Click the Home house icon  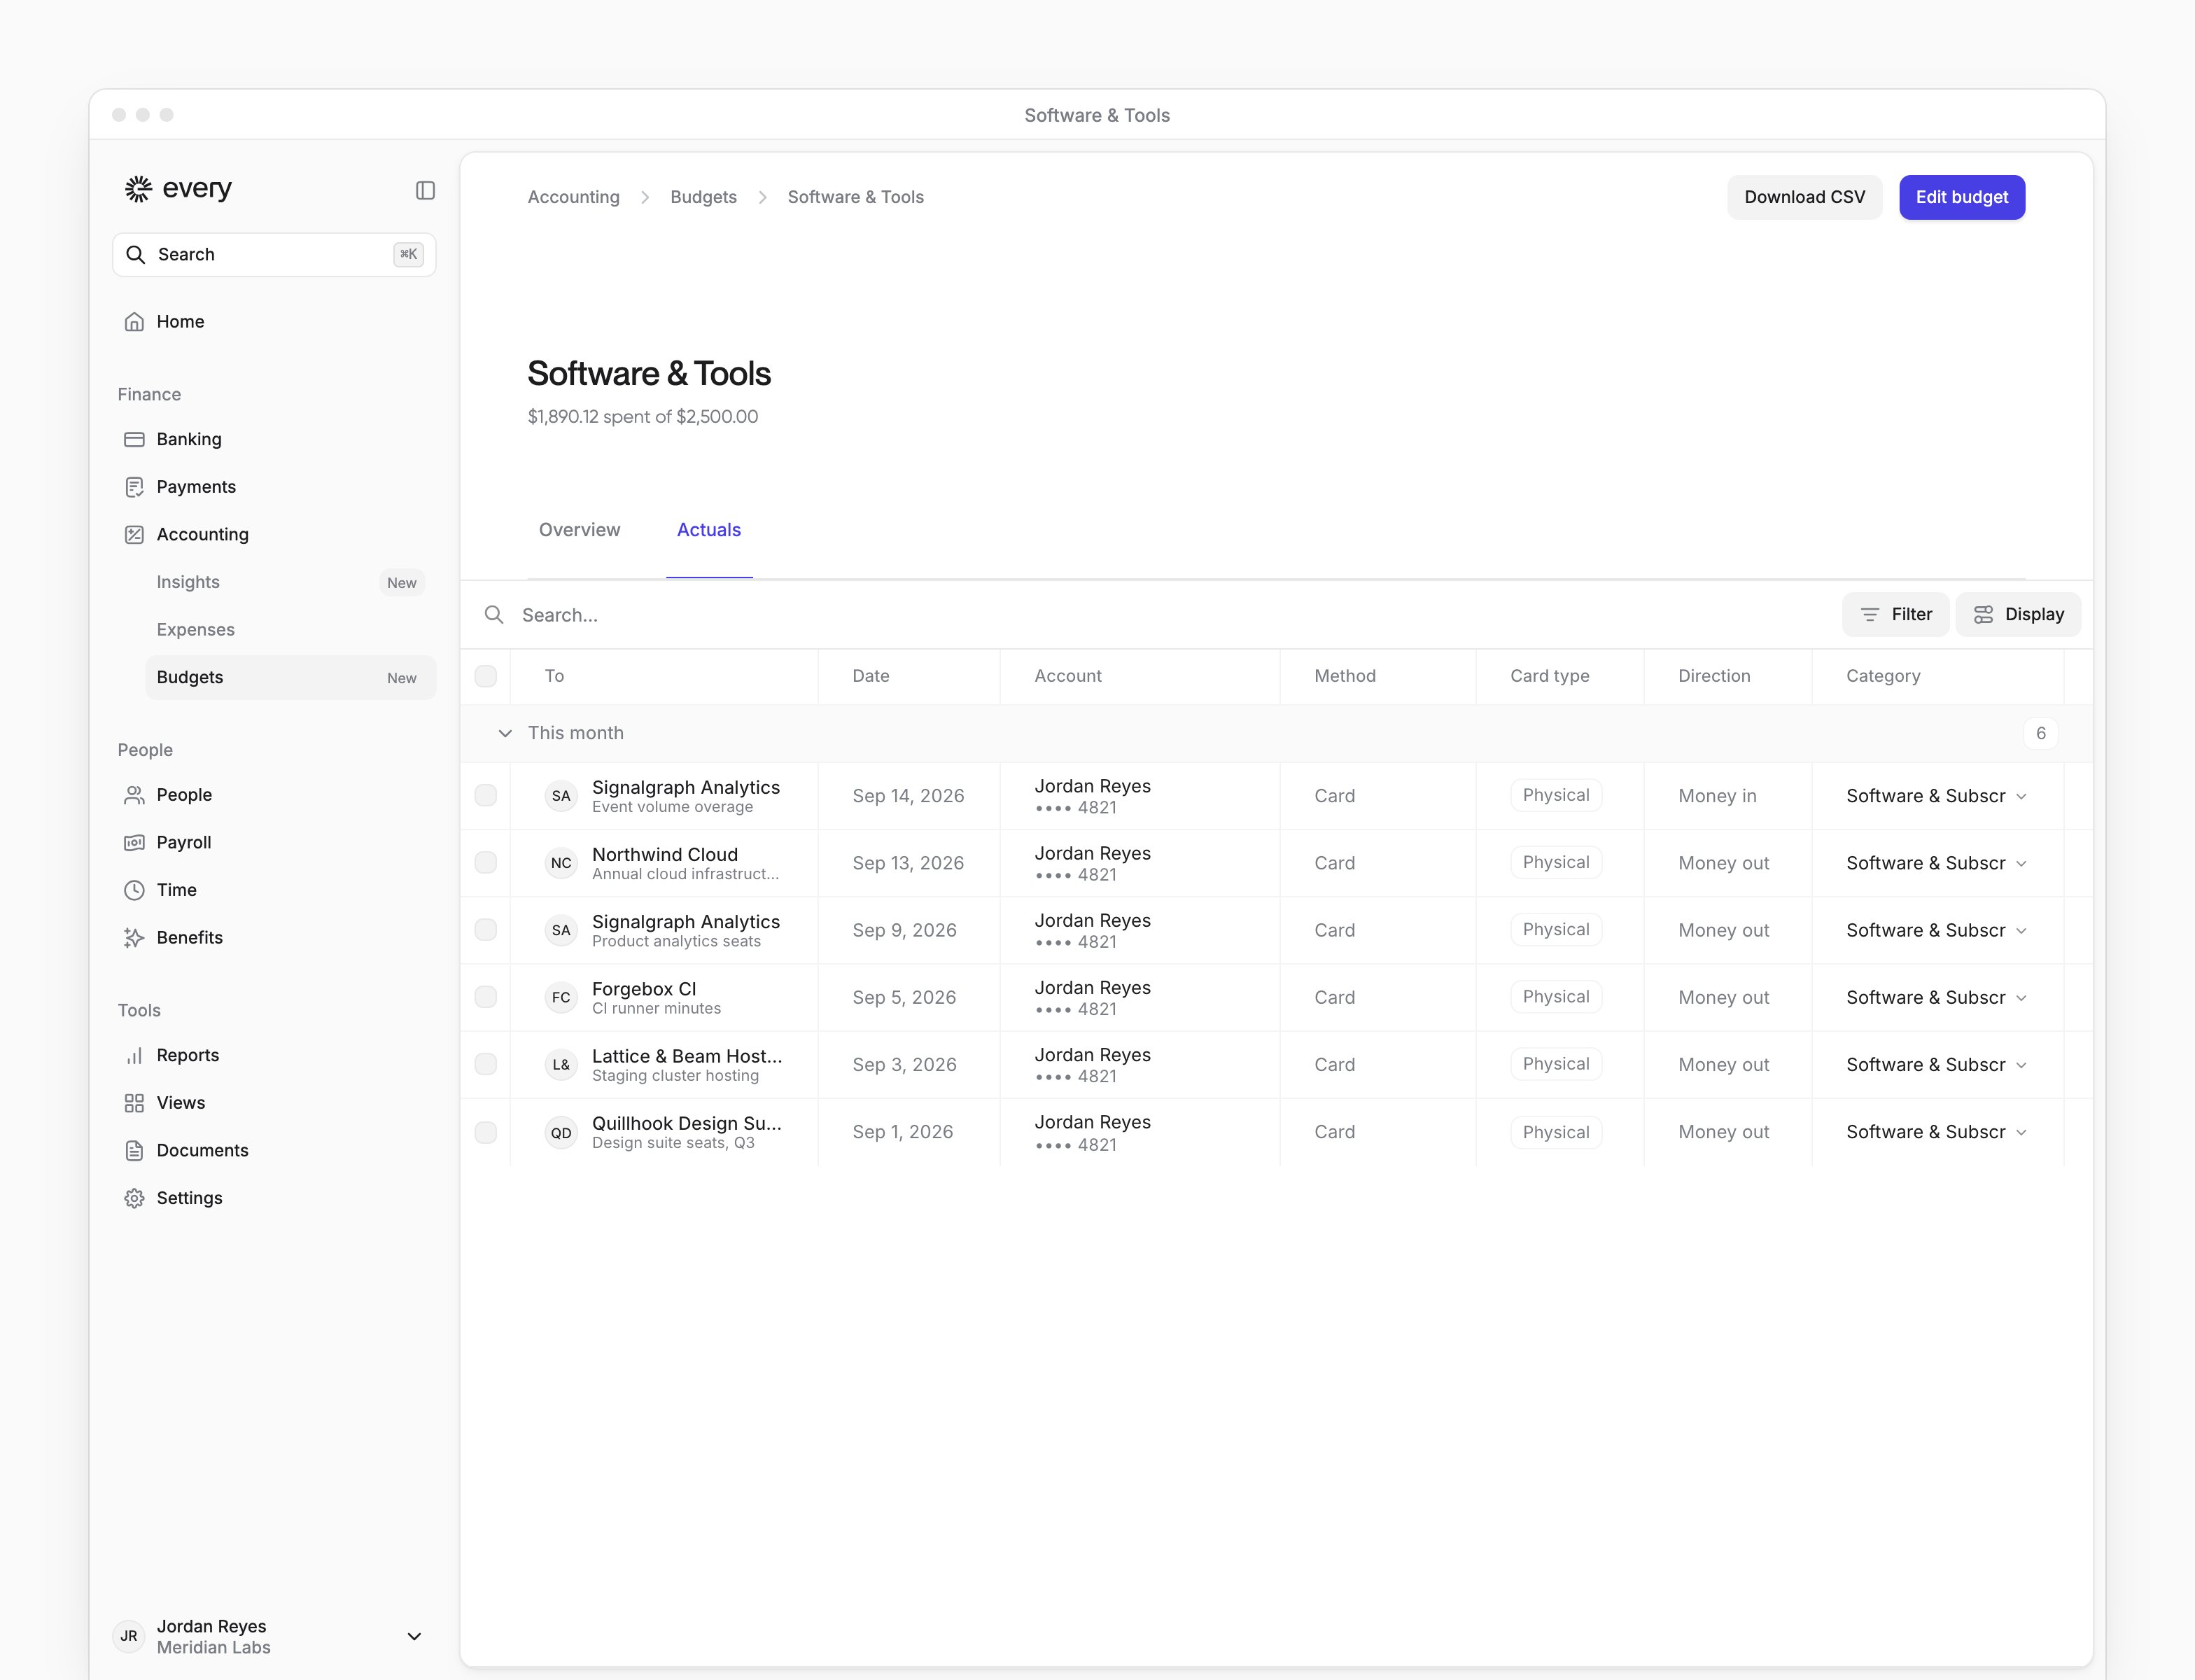pyautogui.click(x=134, y=322)
